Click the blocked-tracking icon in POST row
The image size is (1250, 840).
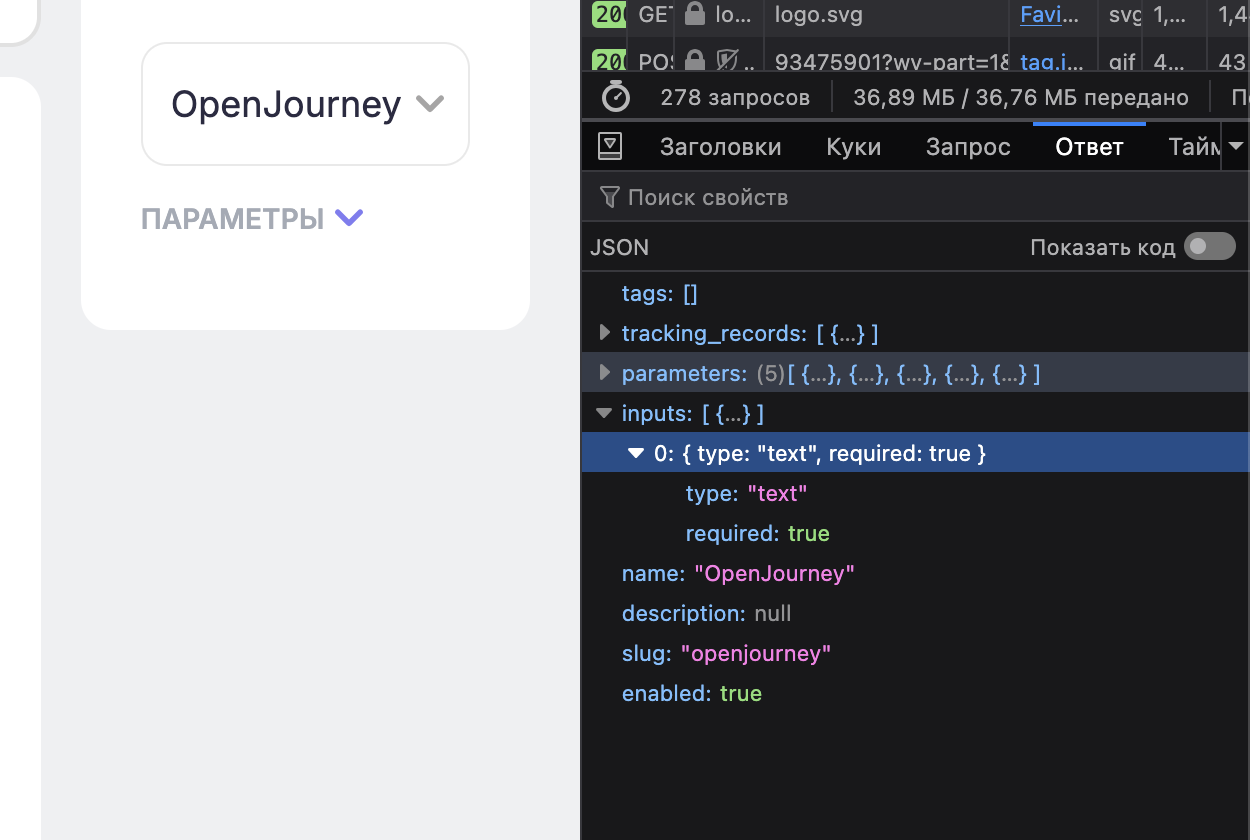(x=727, y=62)
